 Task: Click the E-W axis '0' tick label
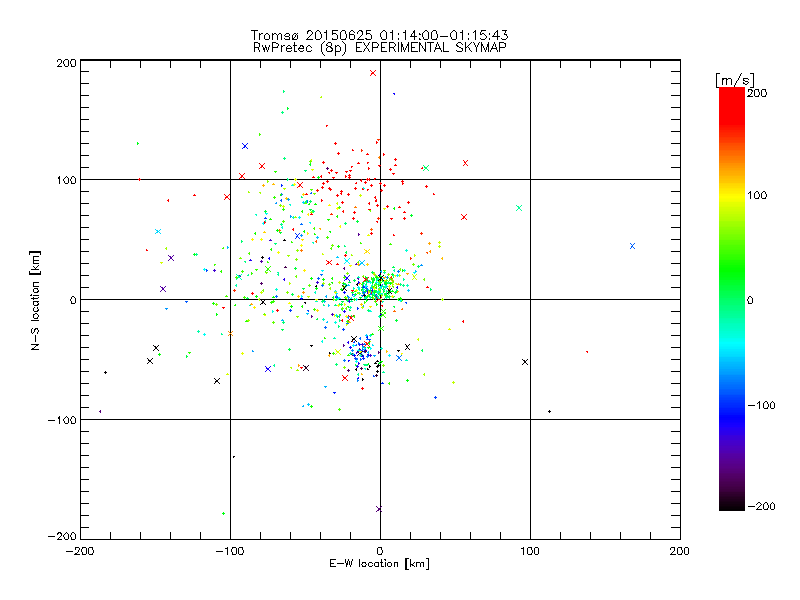click(380, 551)
